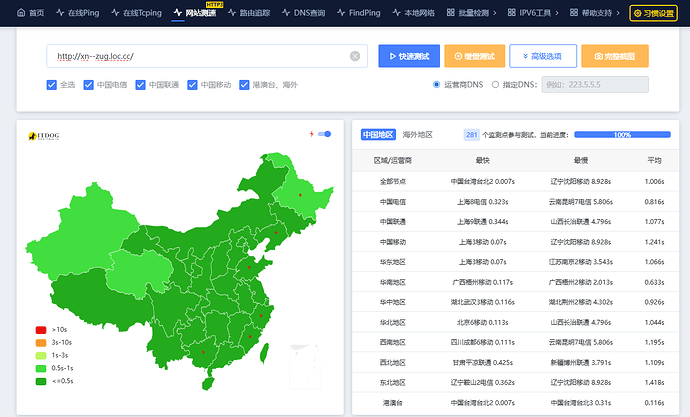Toggle the 全选 checkbox
The image size is (690, 417).
pos(51,85)
